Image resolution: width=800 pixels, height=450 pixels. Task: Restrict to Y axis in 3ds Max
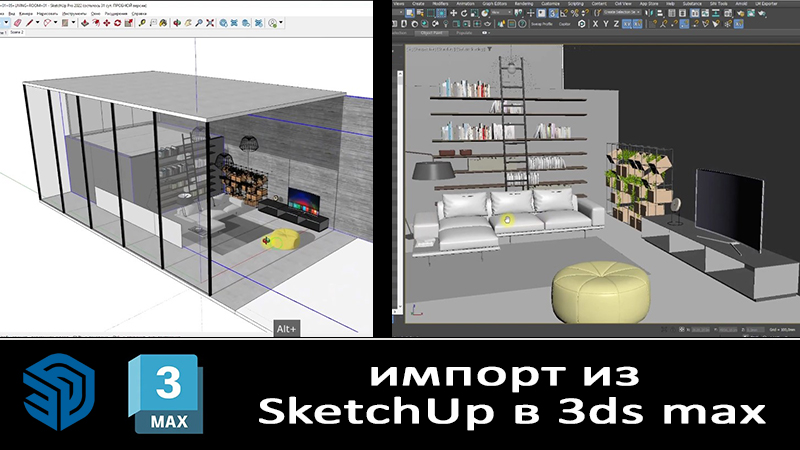click(x=606, y=24)
